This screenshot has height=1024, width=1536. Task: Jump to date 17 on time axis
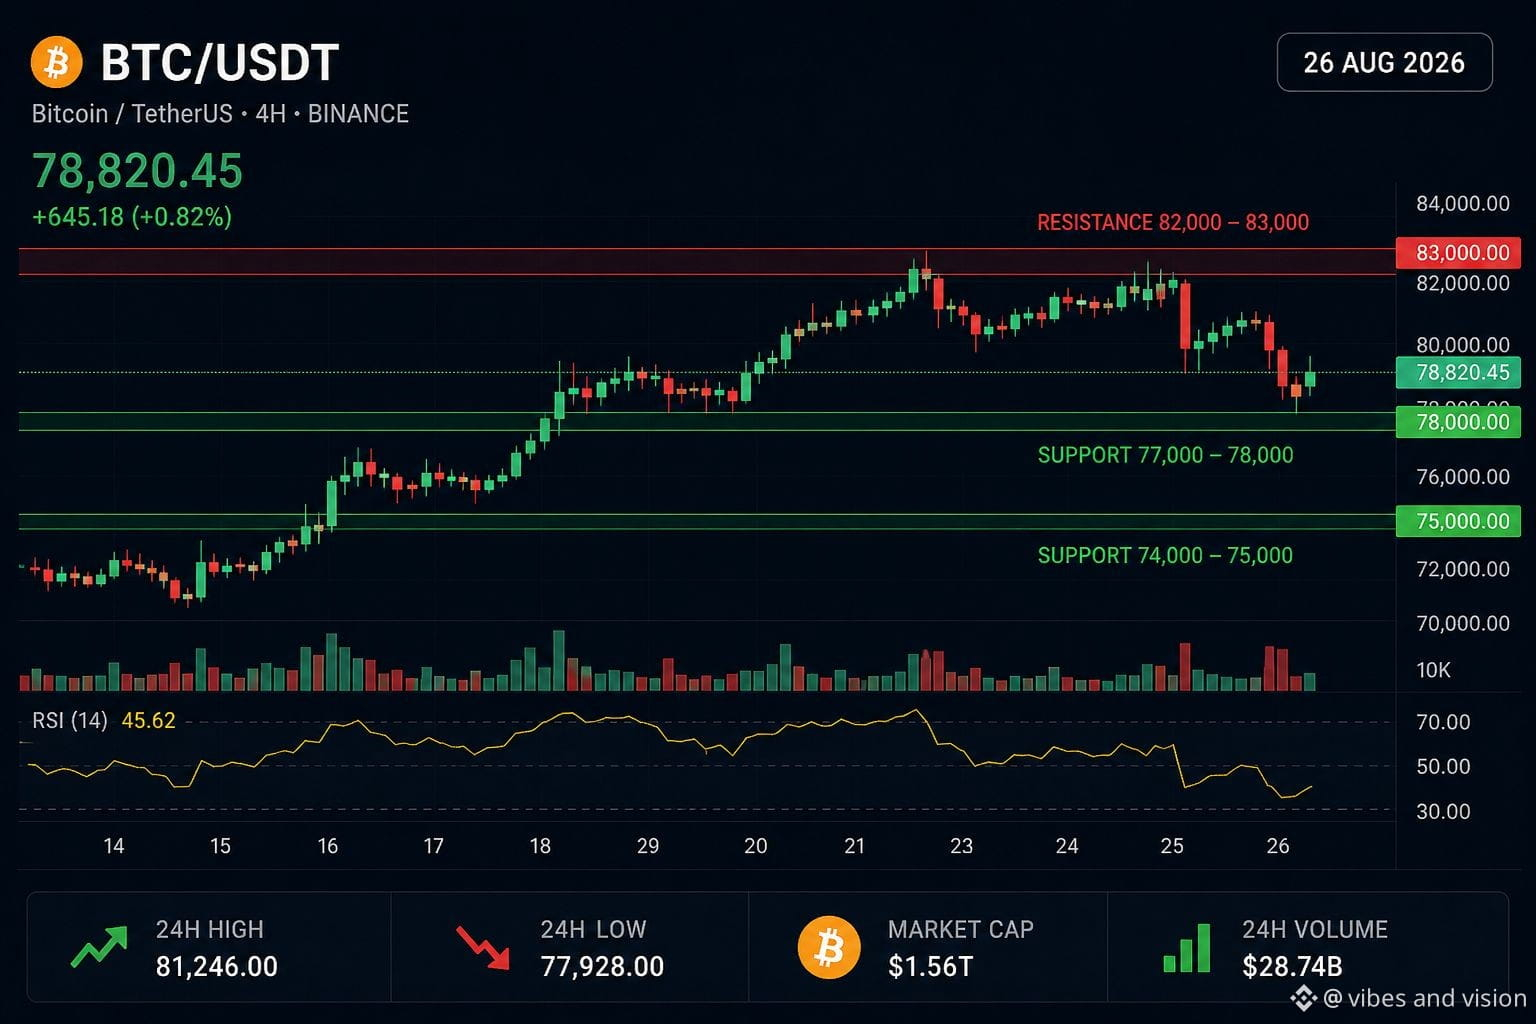click(x=433, y=846)
